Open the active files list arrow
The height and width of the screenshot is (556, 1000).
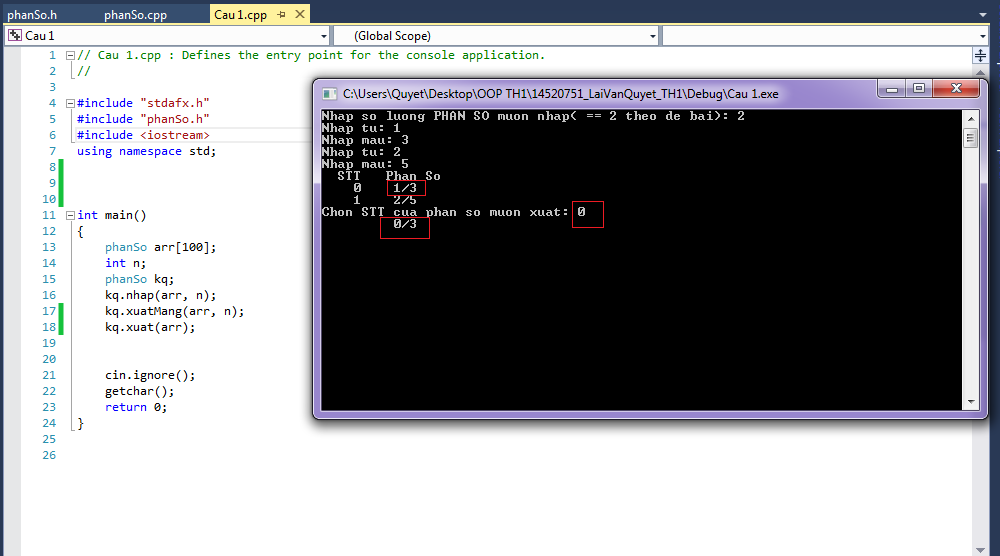point(983,15)
